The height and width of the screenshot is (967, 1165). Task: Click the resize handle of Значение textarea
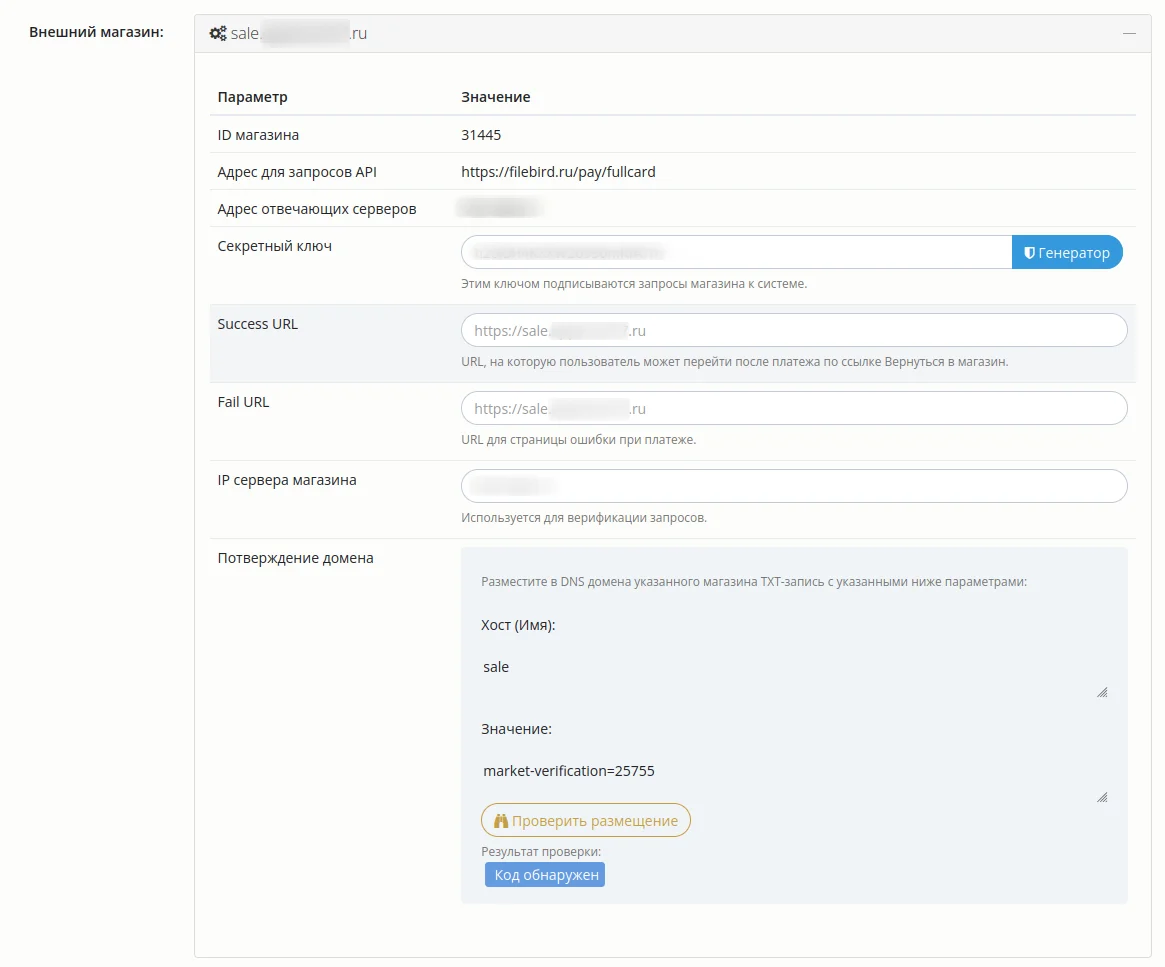click(x=1102, y=797)
